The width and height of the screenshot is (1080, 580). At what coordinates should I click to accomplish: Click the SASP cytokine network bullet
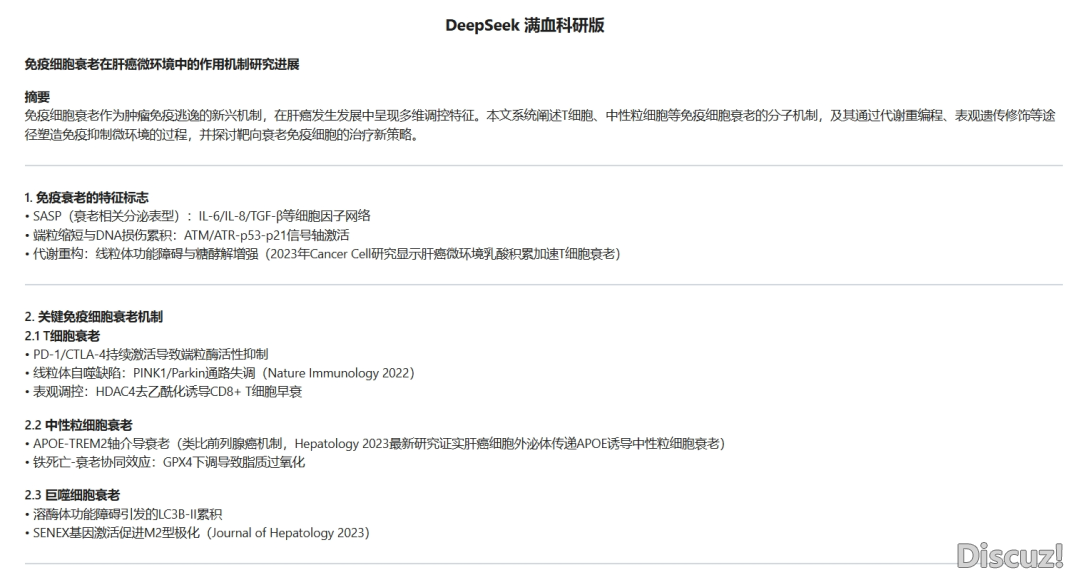coord(198,216)
